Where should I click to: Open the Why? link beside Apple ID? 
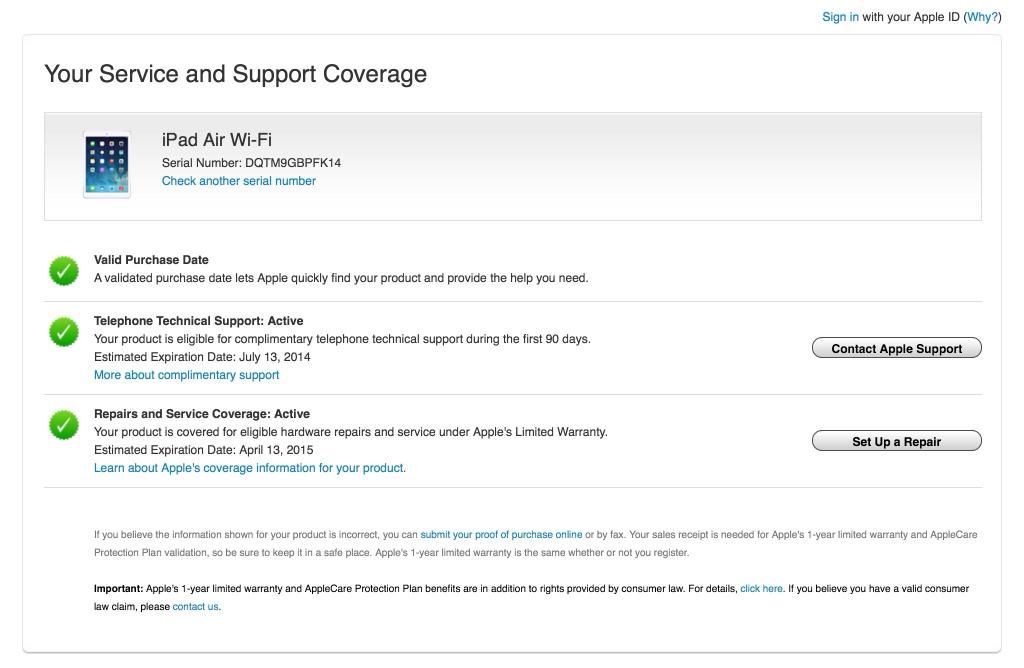pos(982,17)
